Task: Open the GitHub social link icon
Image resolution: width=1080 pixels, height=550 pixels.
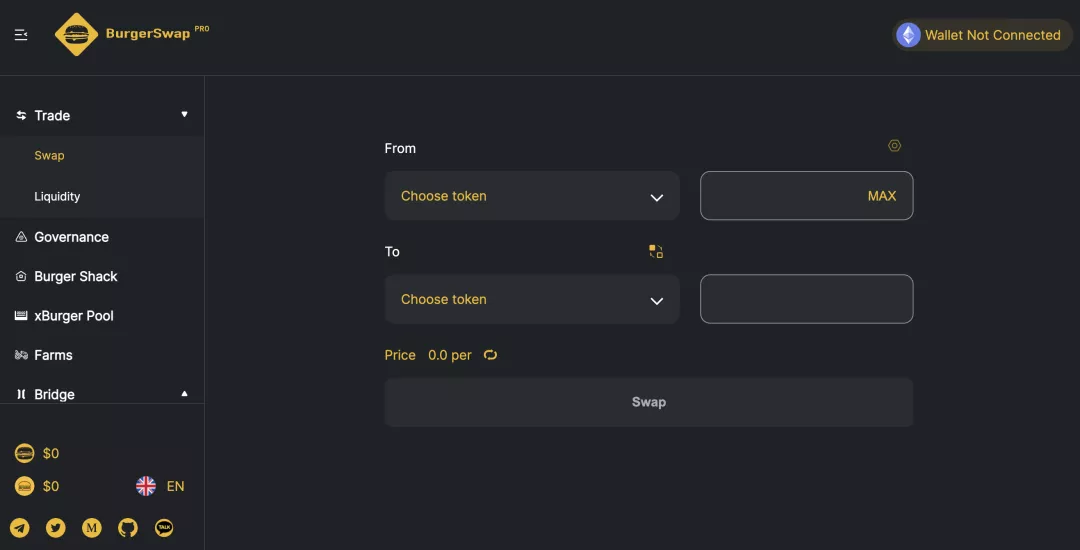Action: (128, 528)
